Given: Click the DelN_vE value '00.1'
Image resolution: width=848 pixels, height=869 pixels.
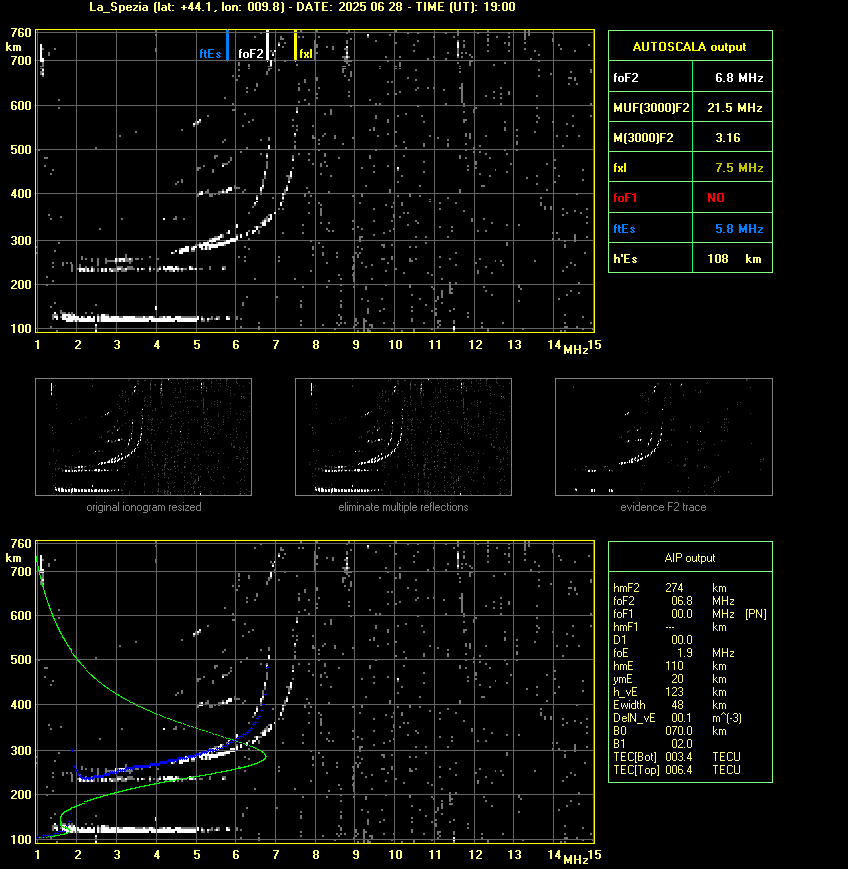Looking at the screenshot, I should 682,718.
